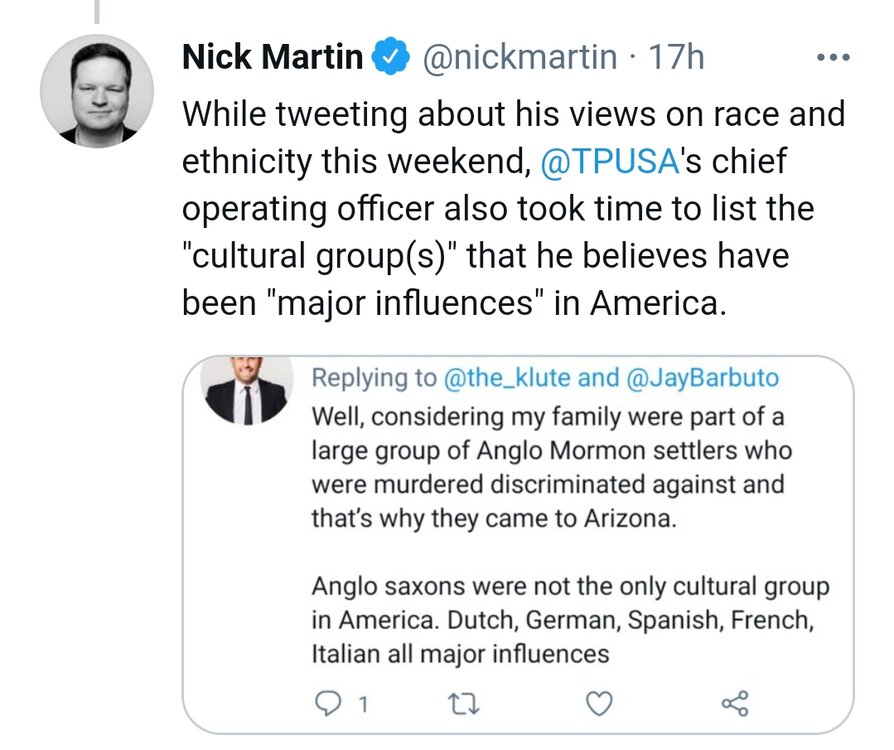The image size is (894, 750).
Task: View the quoted reply author's avatar
Action: click(247, 389)
